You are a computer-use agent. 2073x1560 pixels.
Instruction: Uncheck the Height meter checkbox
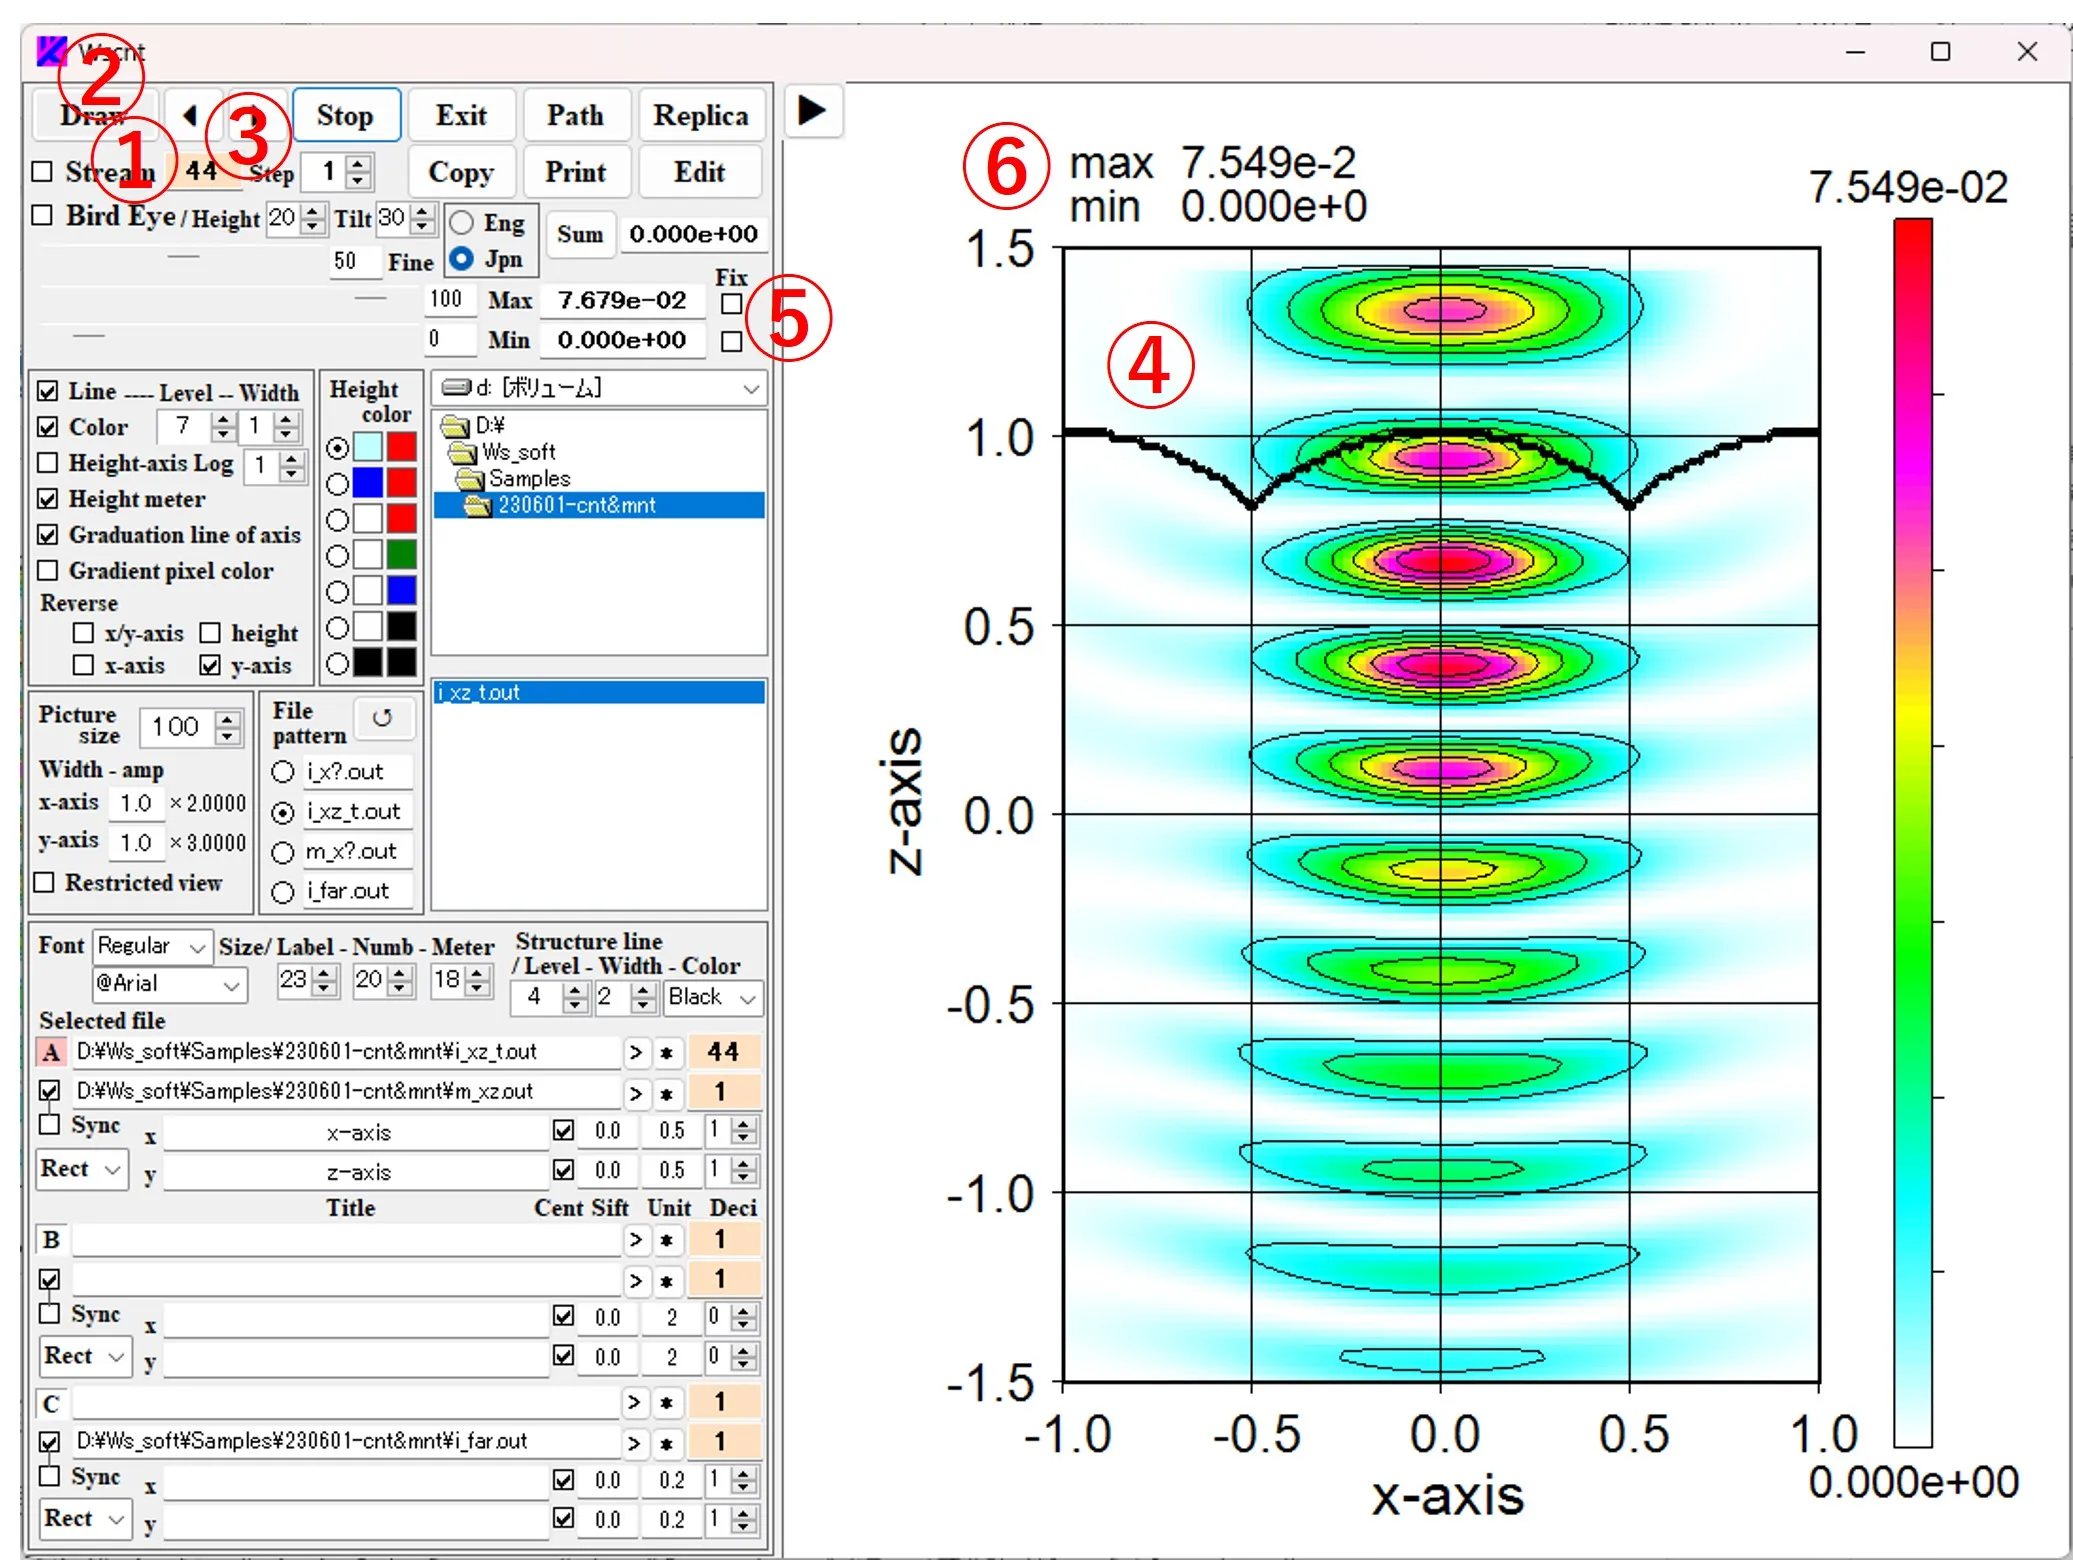[47, 498]
